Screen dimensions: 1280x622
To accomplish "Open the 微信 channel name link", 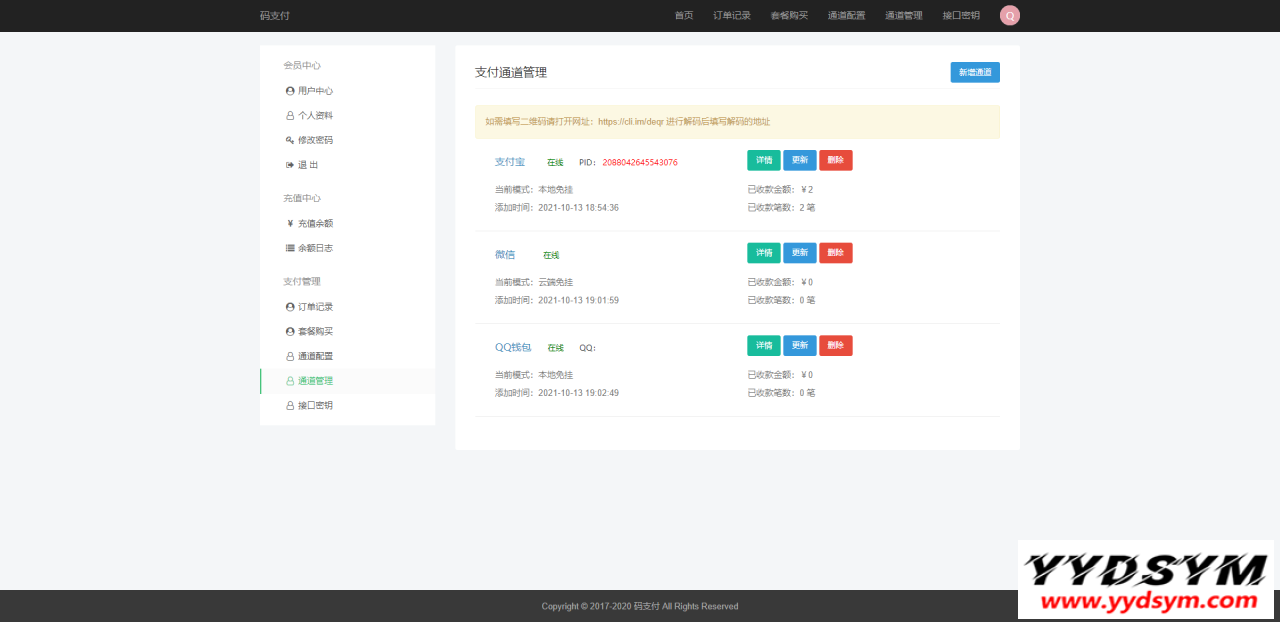I will (505, 255).
